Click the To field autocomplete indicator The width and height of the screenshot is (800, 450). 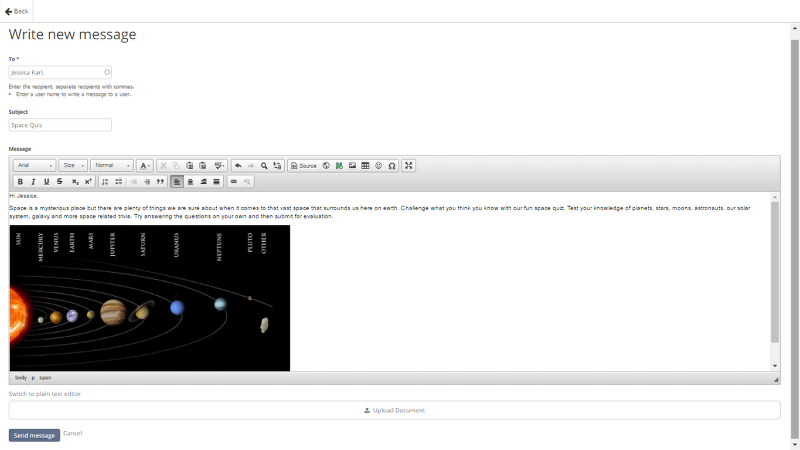(x=107, y=72)
